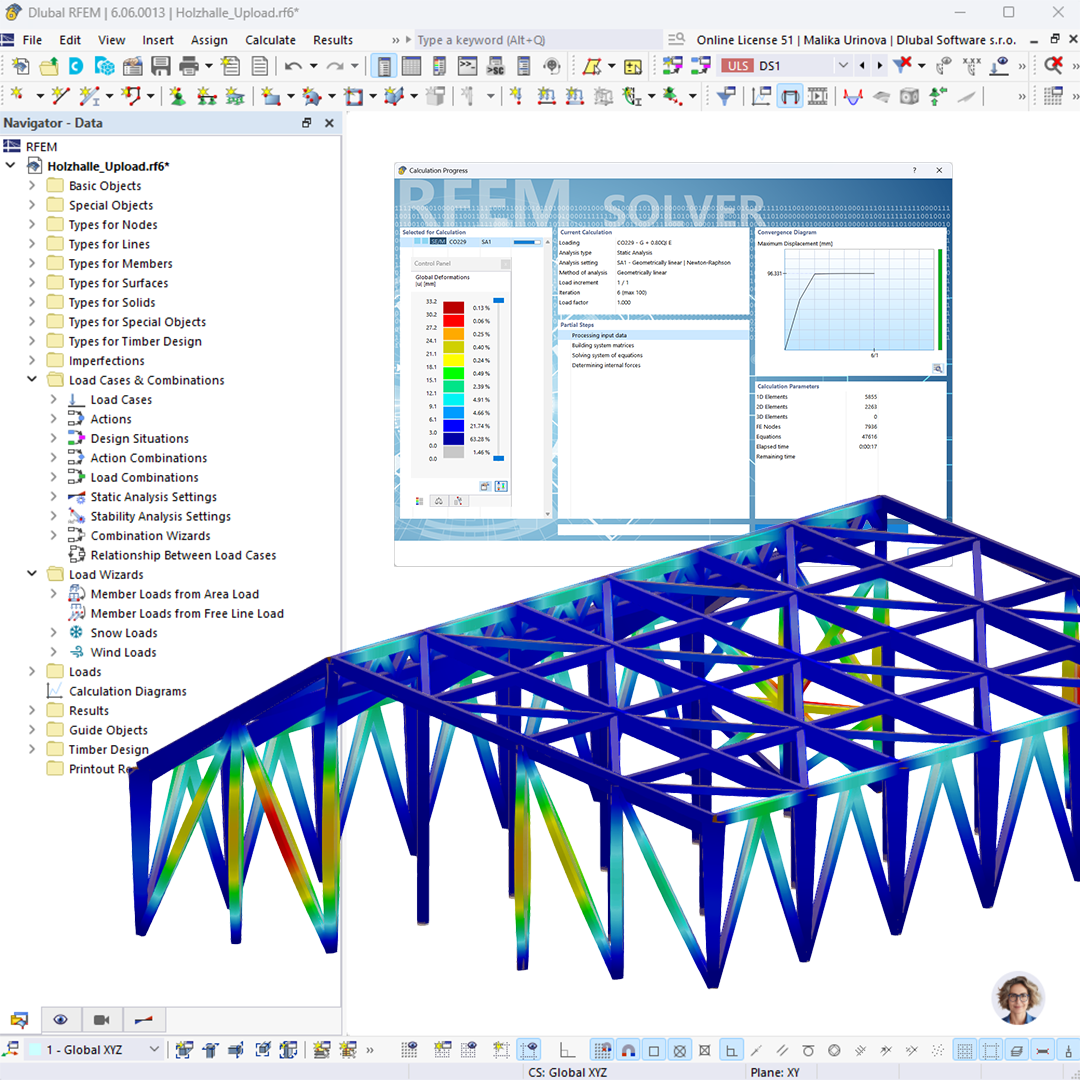Screen dimensions: 1080x1080
Task: Open the Calculate menu
Action: 270,40
